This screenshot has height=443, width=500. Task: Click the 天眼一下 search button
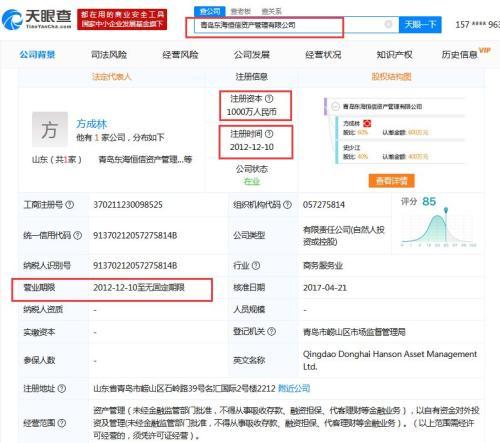tap(420, 24)
